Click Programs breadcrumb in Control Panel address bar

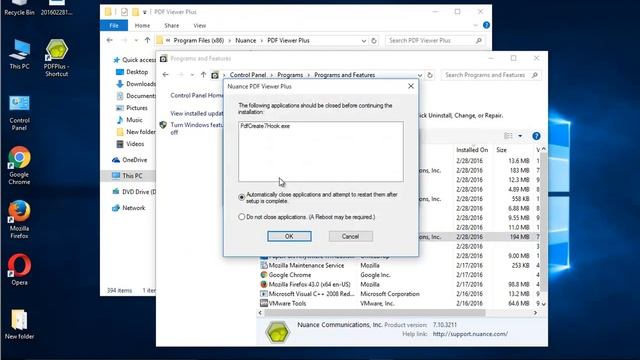point(290,75)
